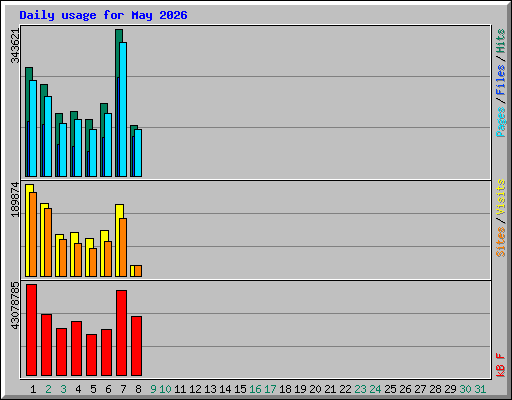Click day 12 on the x-axis
512x400 pixels.
click(x=195, y=389)
